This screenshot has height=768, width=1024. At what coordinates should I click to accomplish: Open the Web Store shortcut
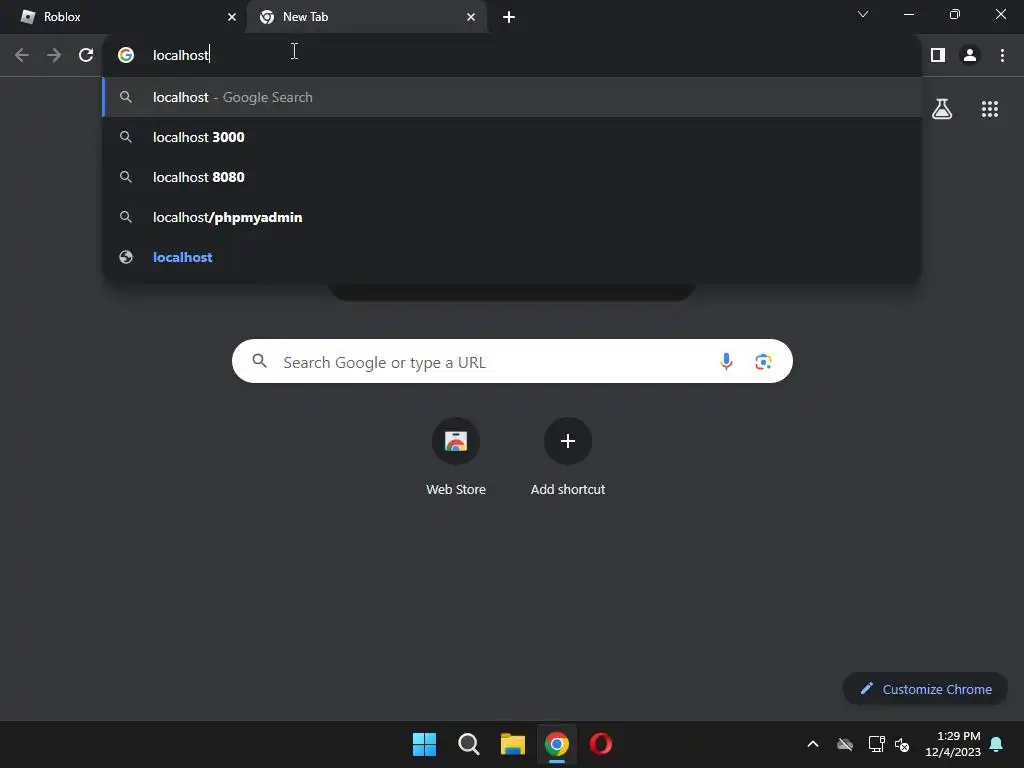(456, 457)
